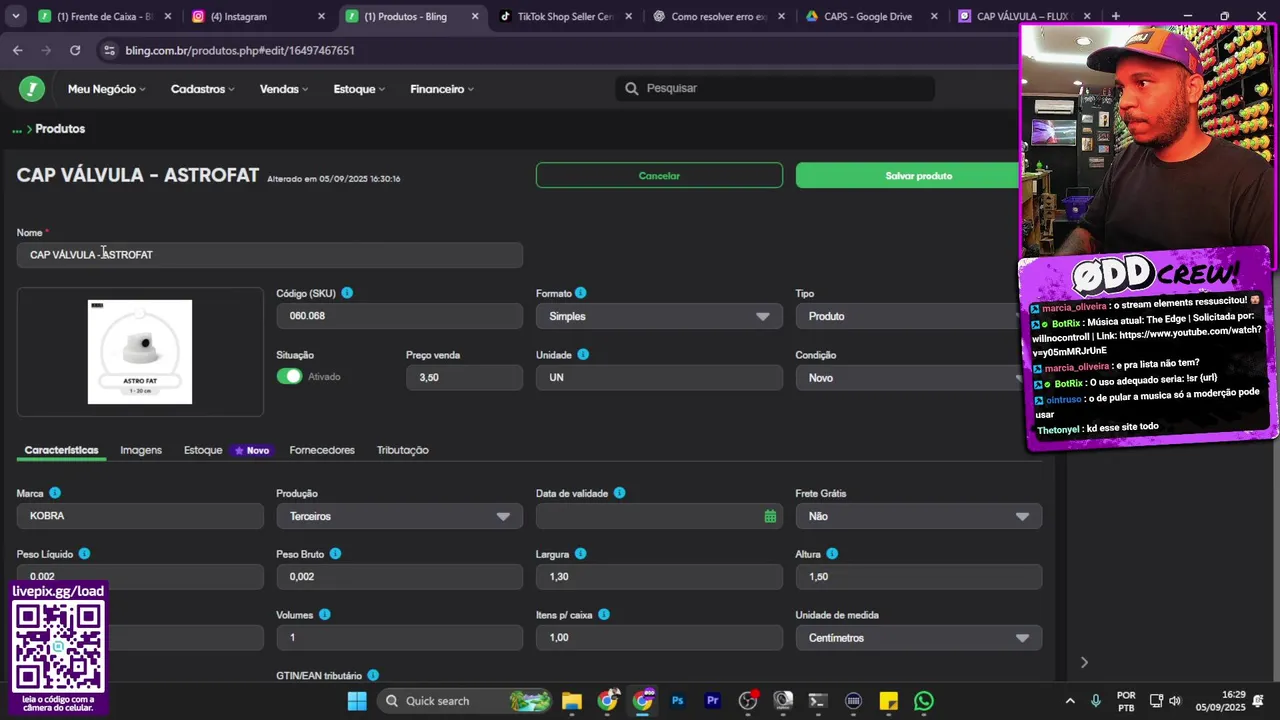Click the Preço venda field 3,50
Screen dimensions: 1280x720
464,378
